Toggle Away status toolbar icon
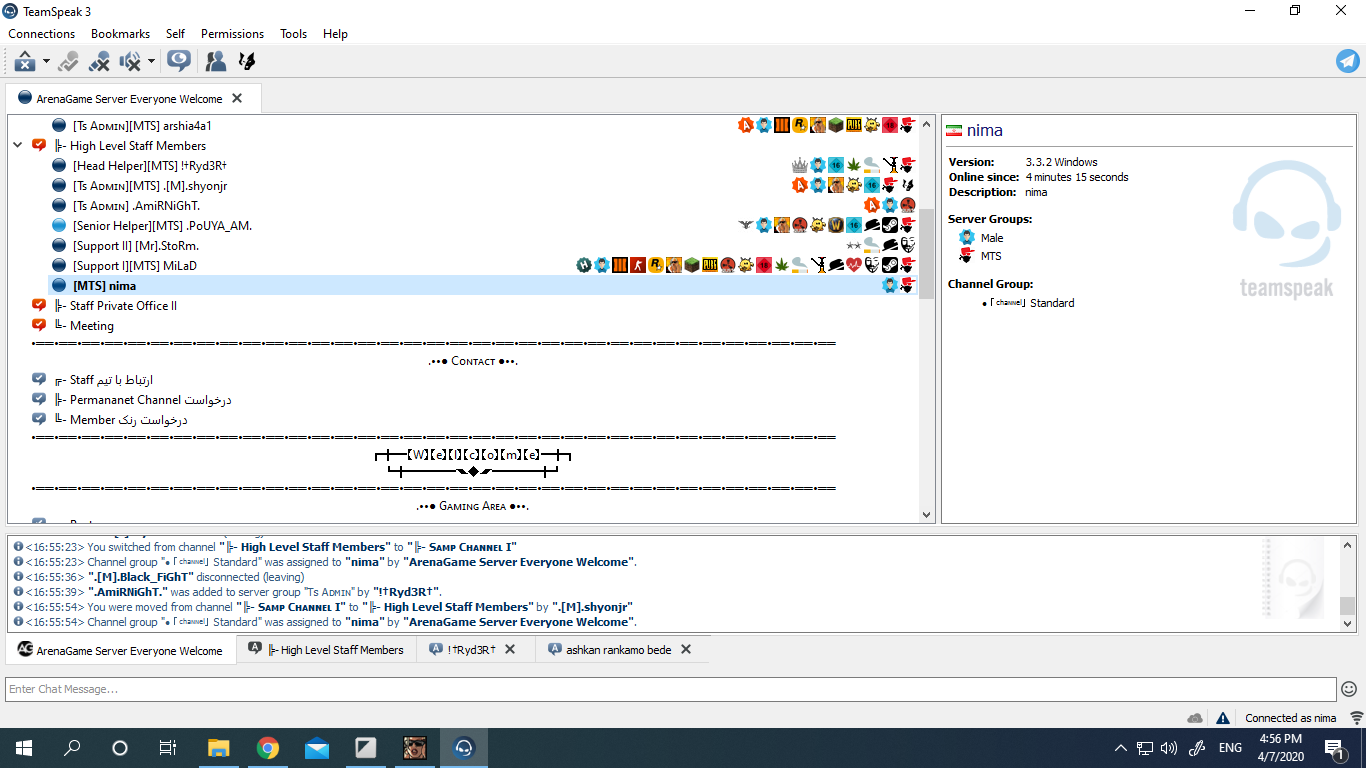1366x768 pixels. coord(25,62)
